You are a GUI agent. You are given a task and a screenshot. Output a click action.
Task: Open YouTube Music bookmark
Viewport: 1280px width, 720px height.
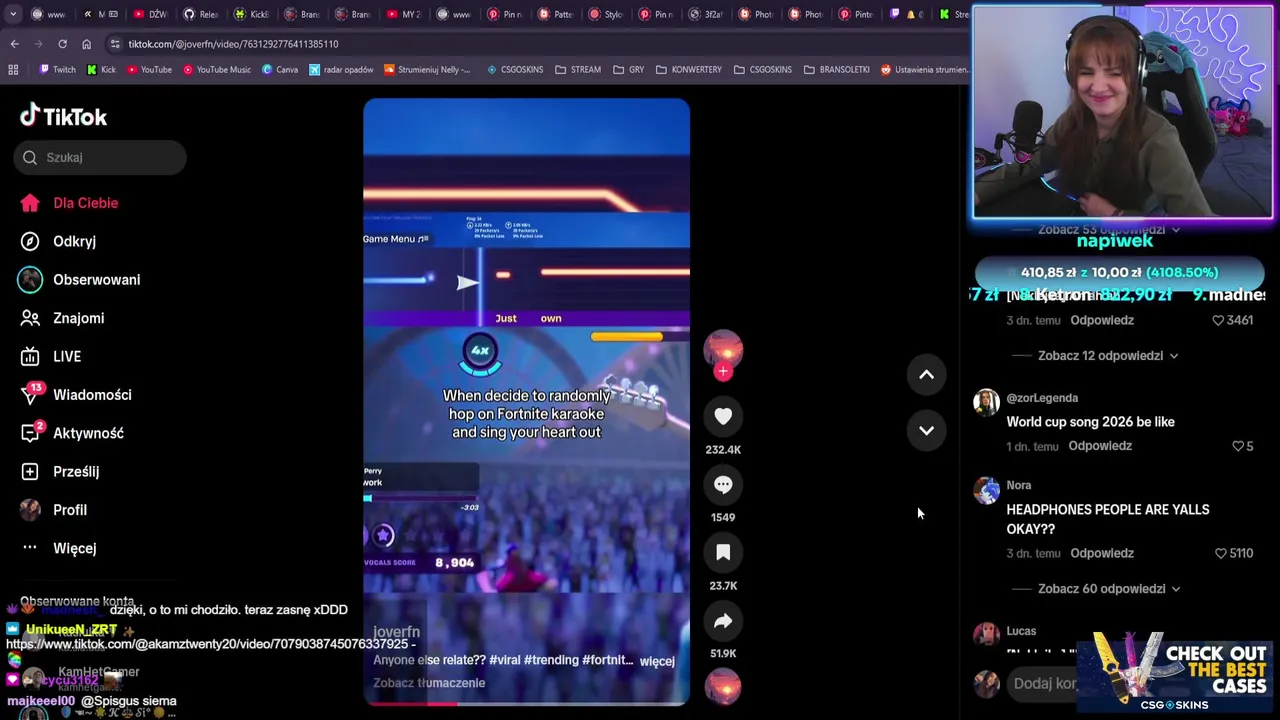pos(216,70)
